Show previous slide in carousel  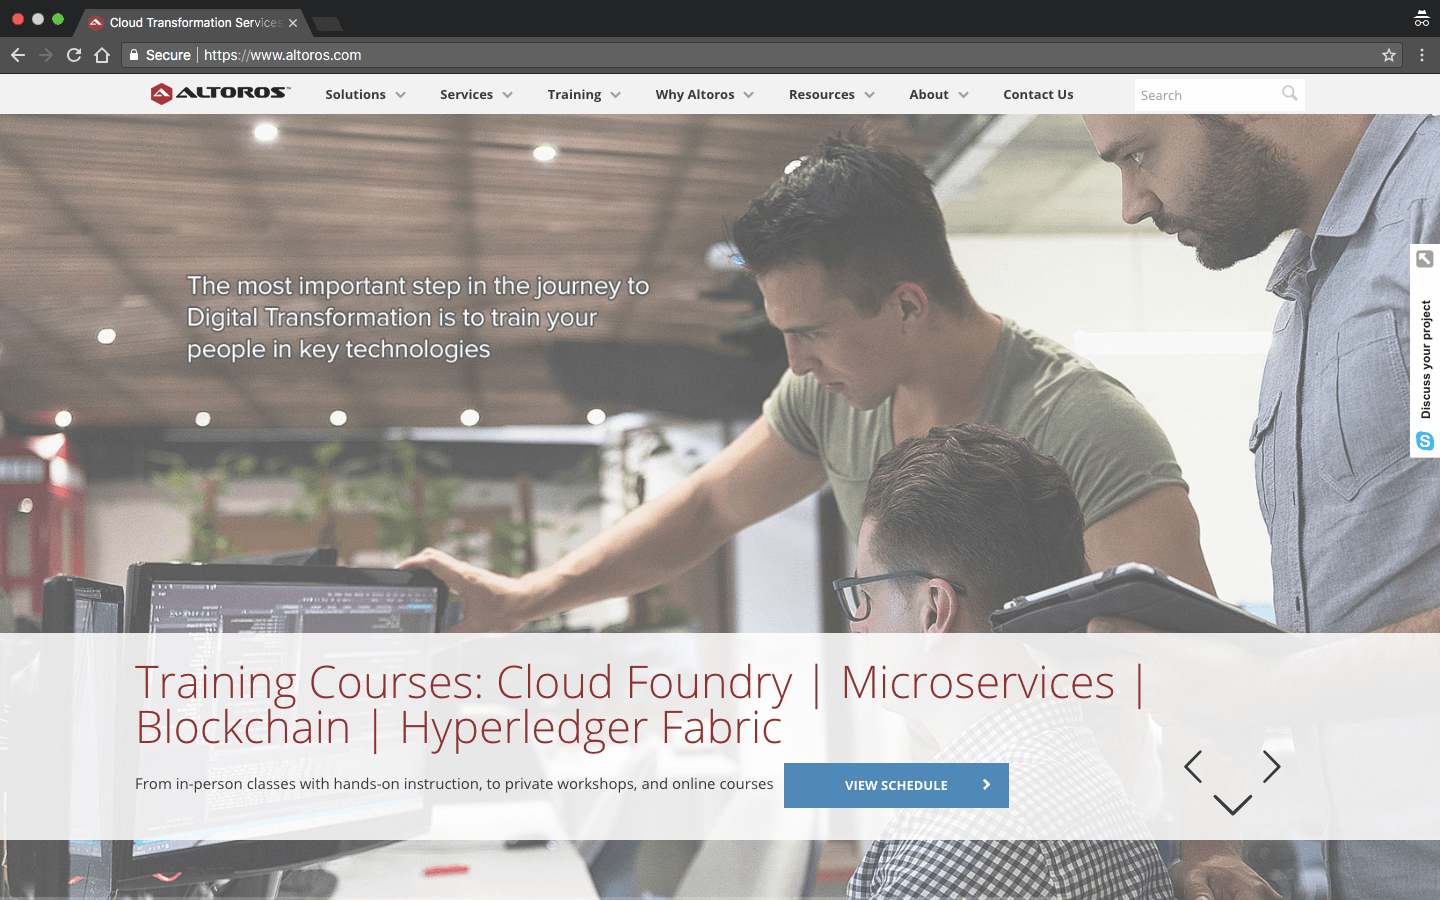[1193, 767]
